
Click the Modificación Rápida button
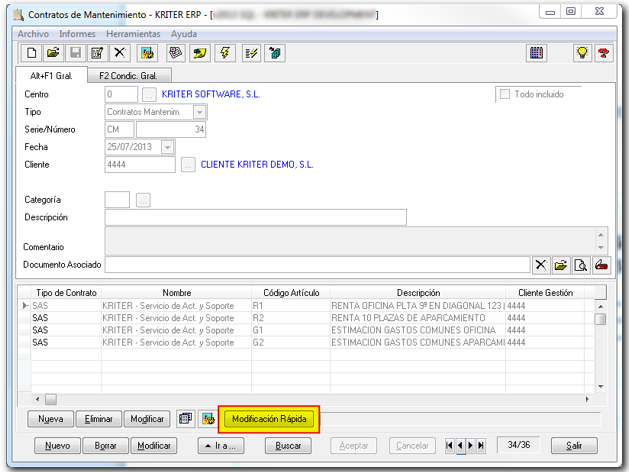(269, 419)
